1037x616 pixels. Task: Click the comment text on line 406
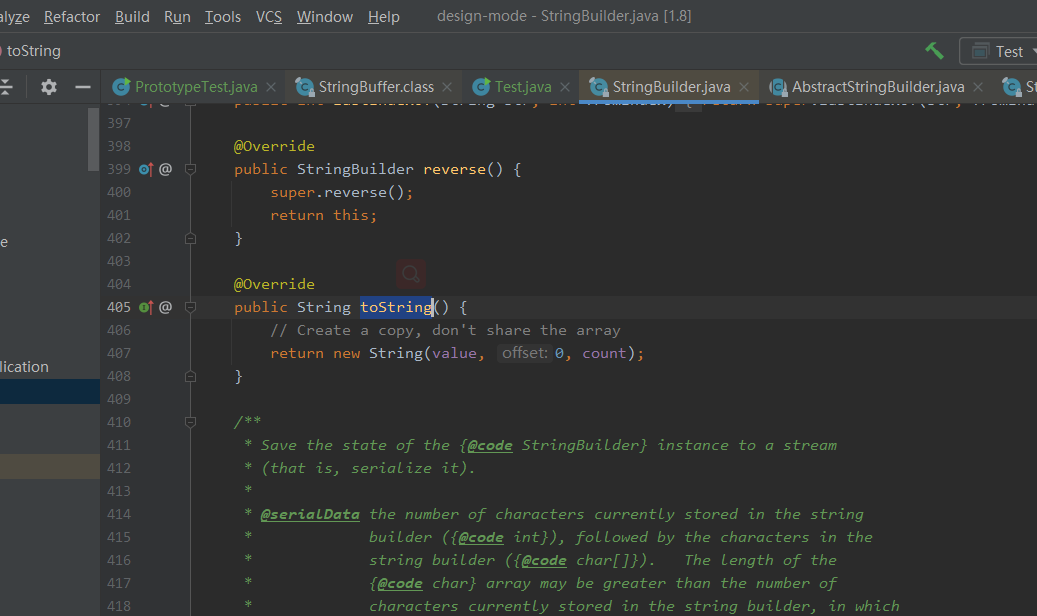click(x=445, y=330)
